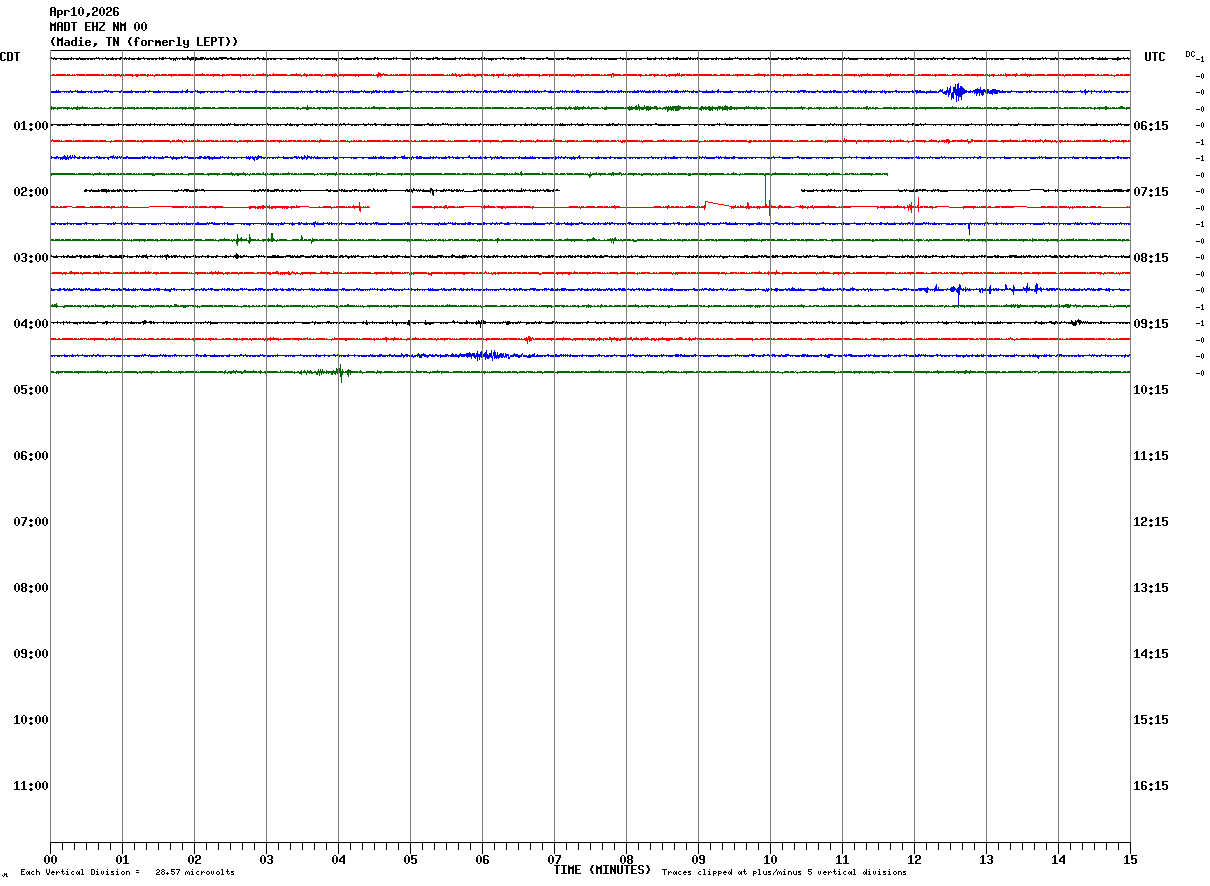Select the 01:00 CDT time label
This screenshot has height=886, width=1210.
click(x=31, y=126)
